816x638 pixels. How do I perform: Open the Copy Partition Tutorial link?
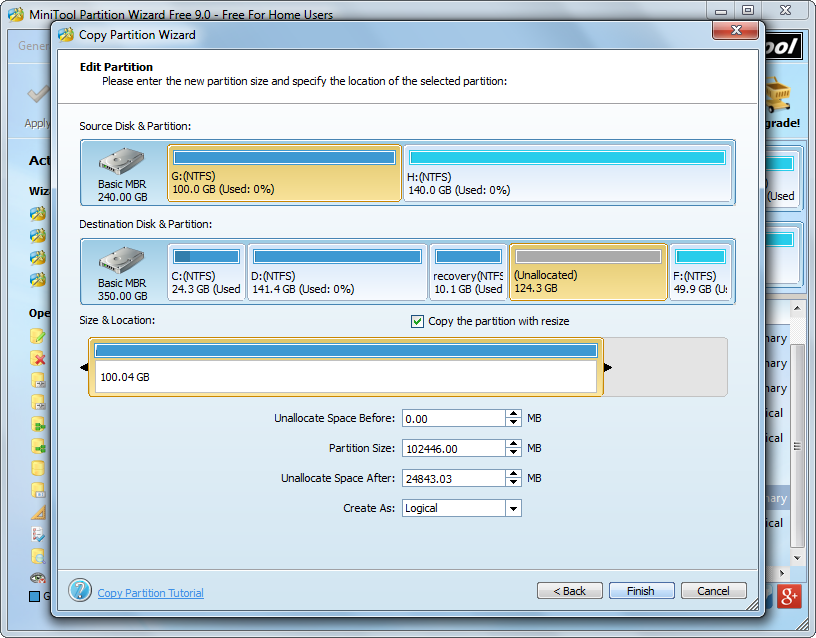pos(150,593)
